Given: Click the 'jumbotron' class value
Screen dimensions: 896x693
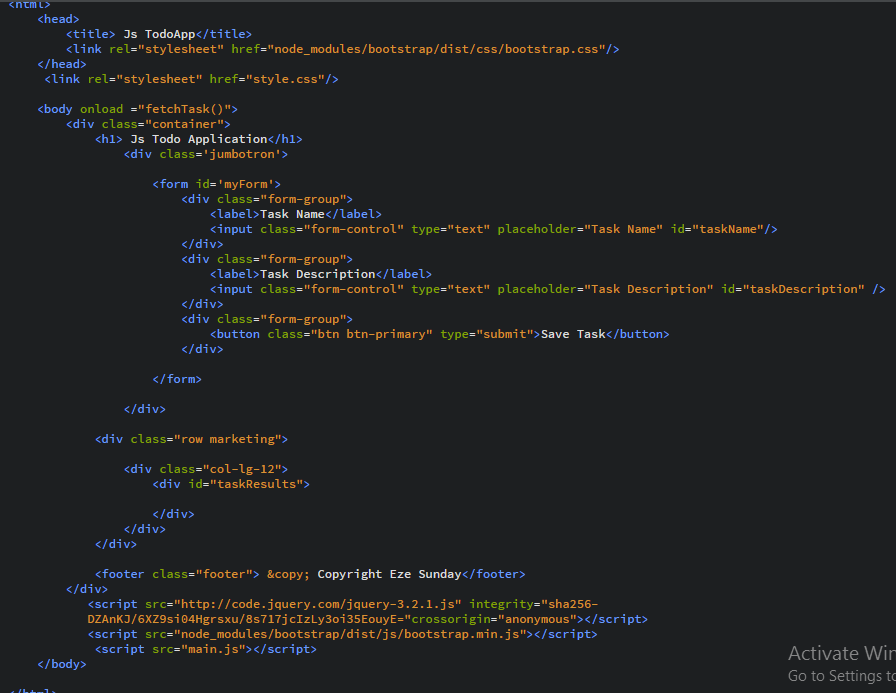Looking at the screenshot, I should point(242,154).
